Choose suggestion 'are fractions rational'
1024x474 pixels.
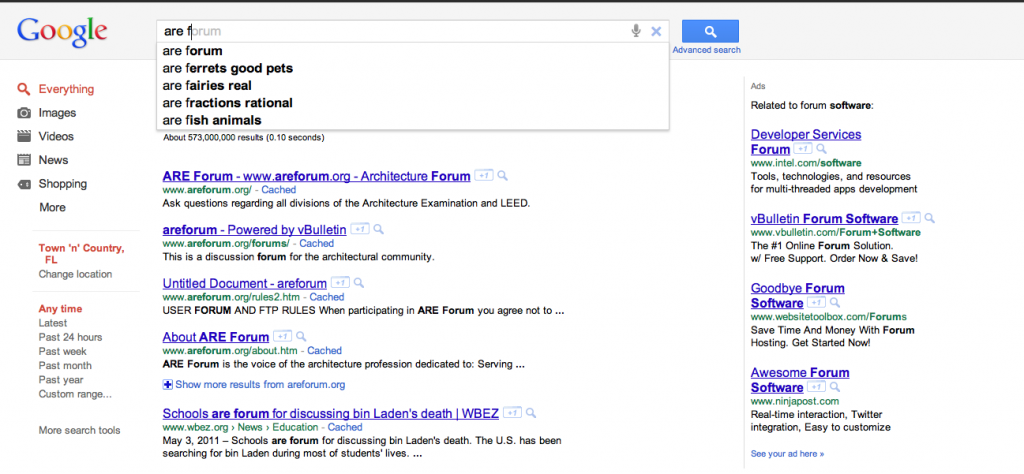413,103
